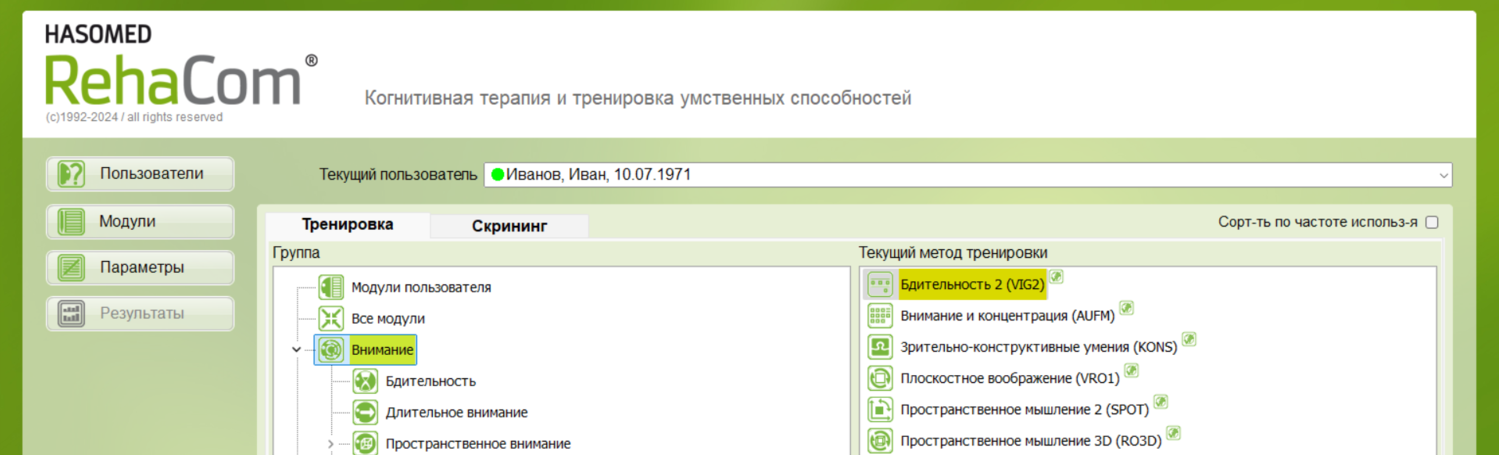Select the Тренировка tab
The image size is (1499, 455).
(347, 225)
